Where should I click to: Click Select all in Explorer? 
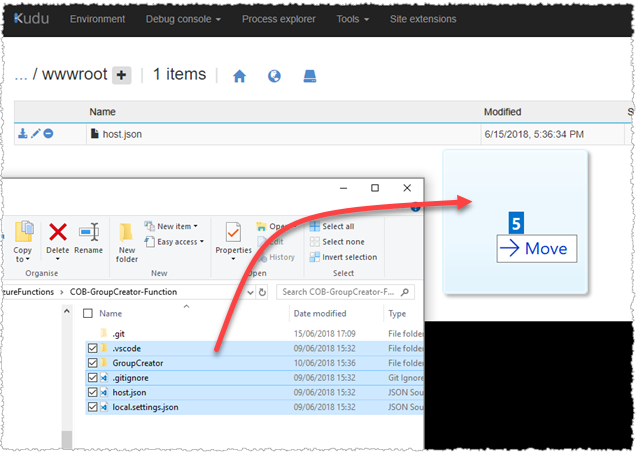[332, 226]
